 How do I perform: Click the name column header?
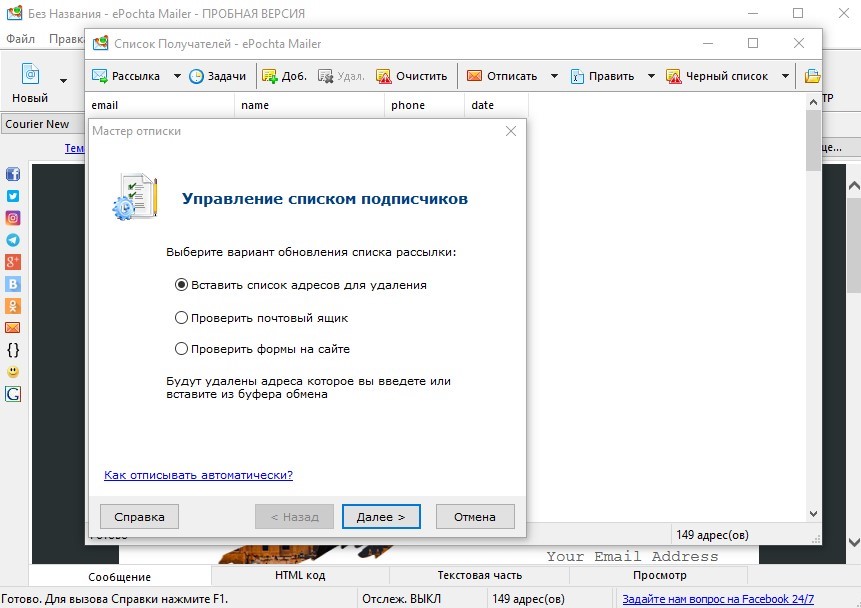click(x=309, y=105)
